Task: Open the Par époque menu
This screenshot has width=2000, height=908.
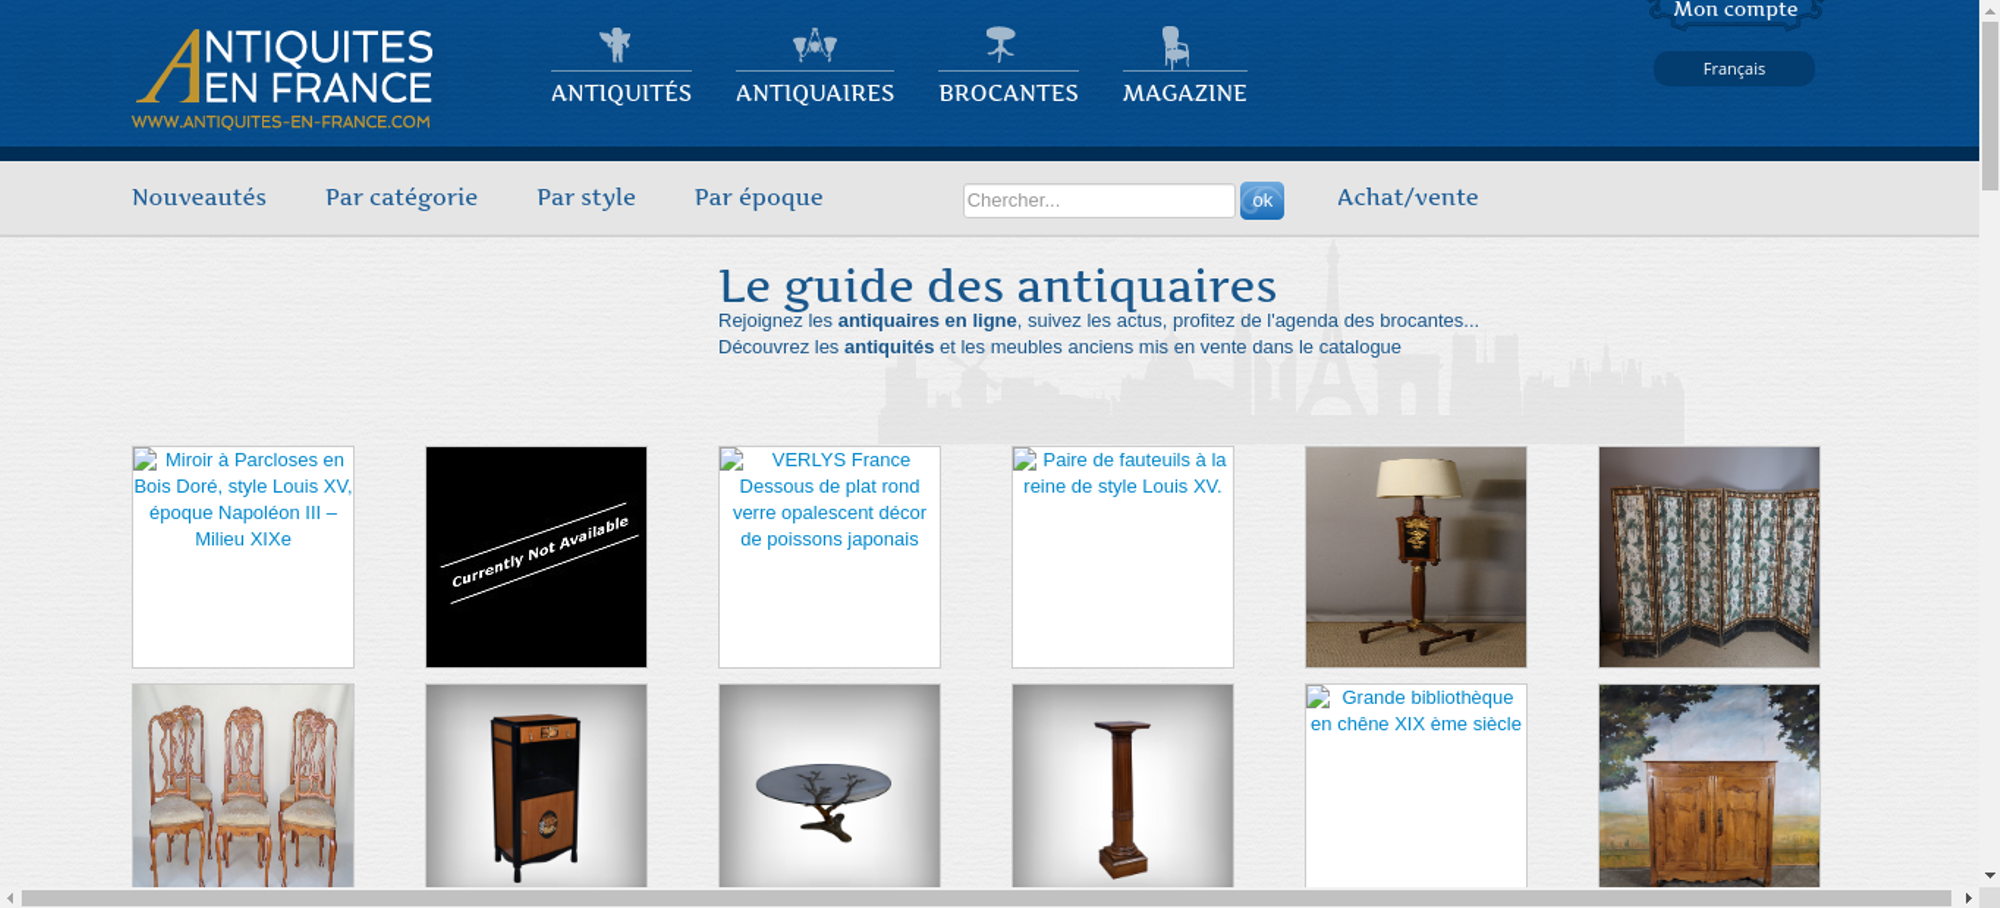Action: point(758,197)
